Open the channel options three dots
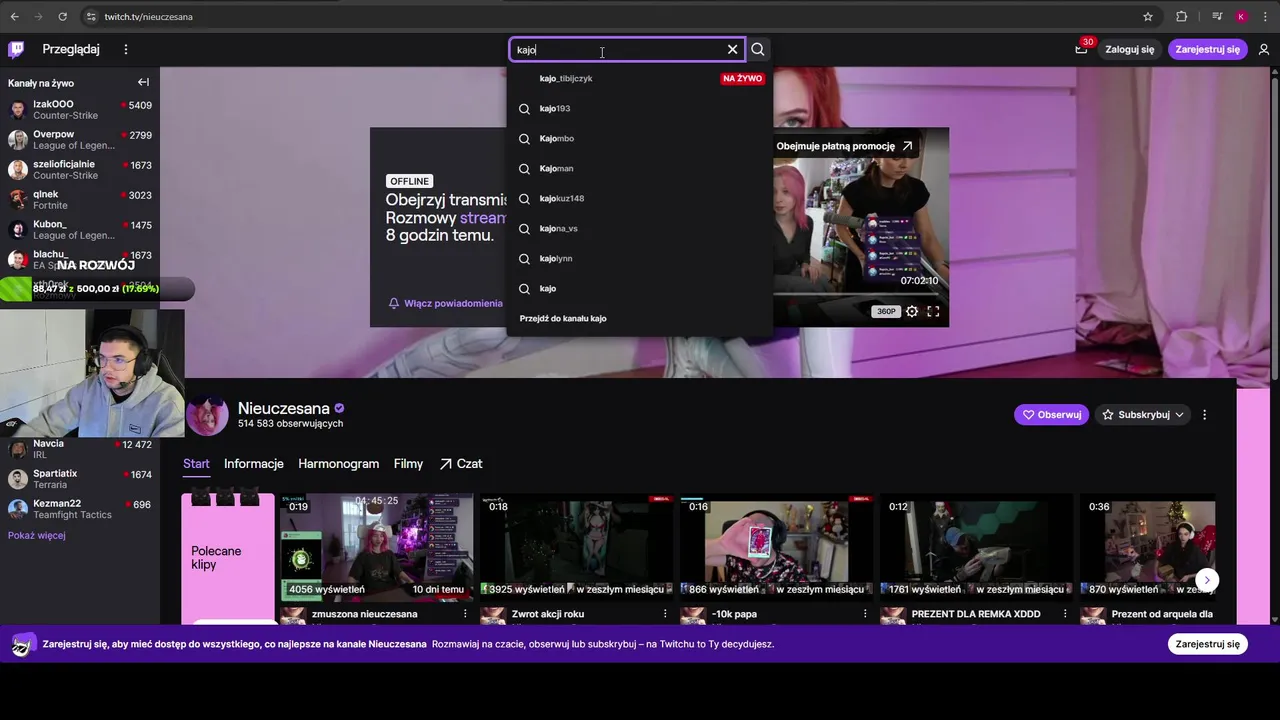The image size is (1280, 720). pyautogui.click(x=1204, y=414)
